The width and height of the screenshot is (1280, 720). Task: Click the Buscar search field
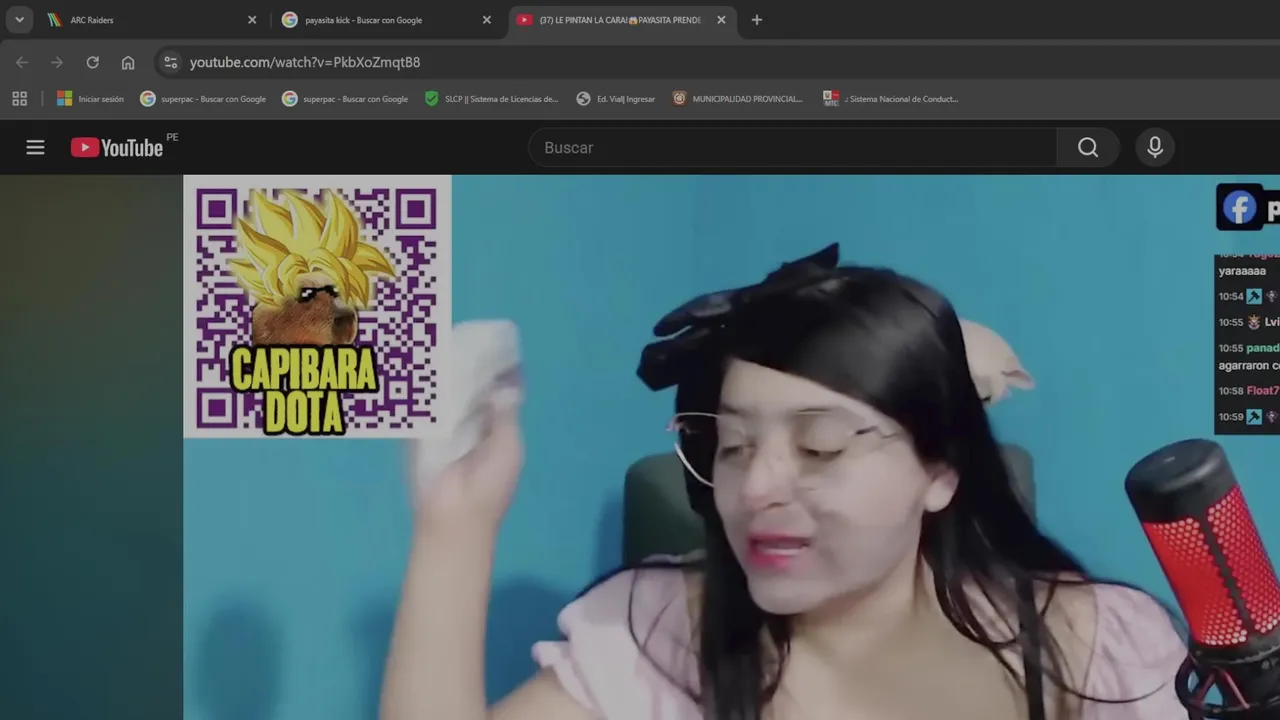(792, 147)
